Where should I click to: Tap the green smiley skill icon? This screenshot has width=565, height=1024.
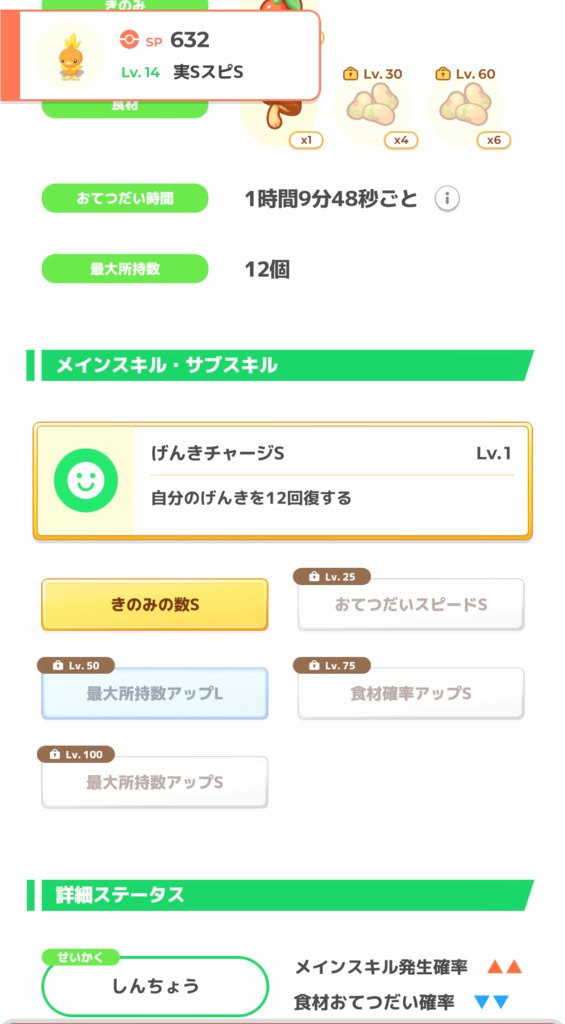(x=86, y=480)
